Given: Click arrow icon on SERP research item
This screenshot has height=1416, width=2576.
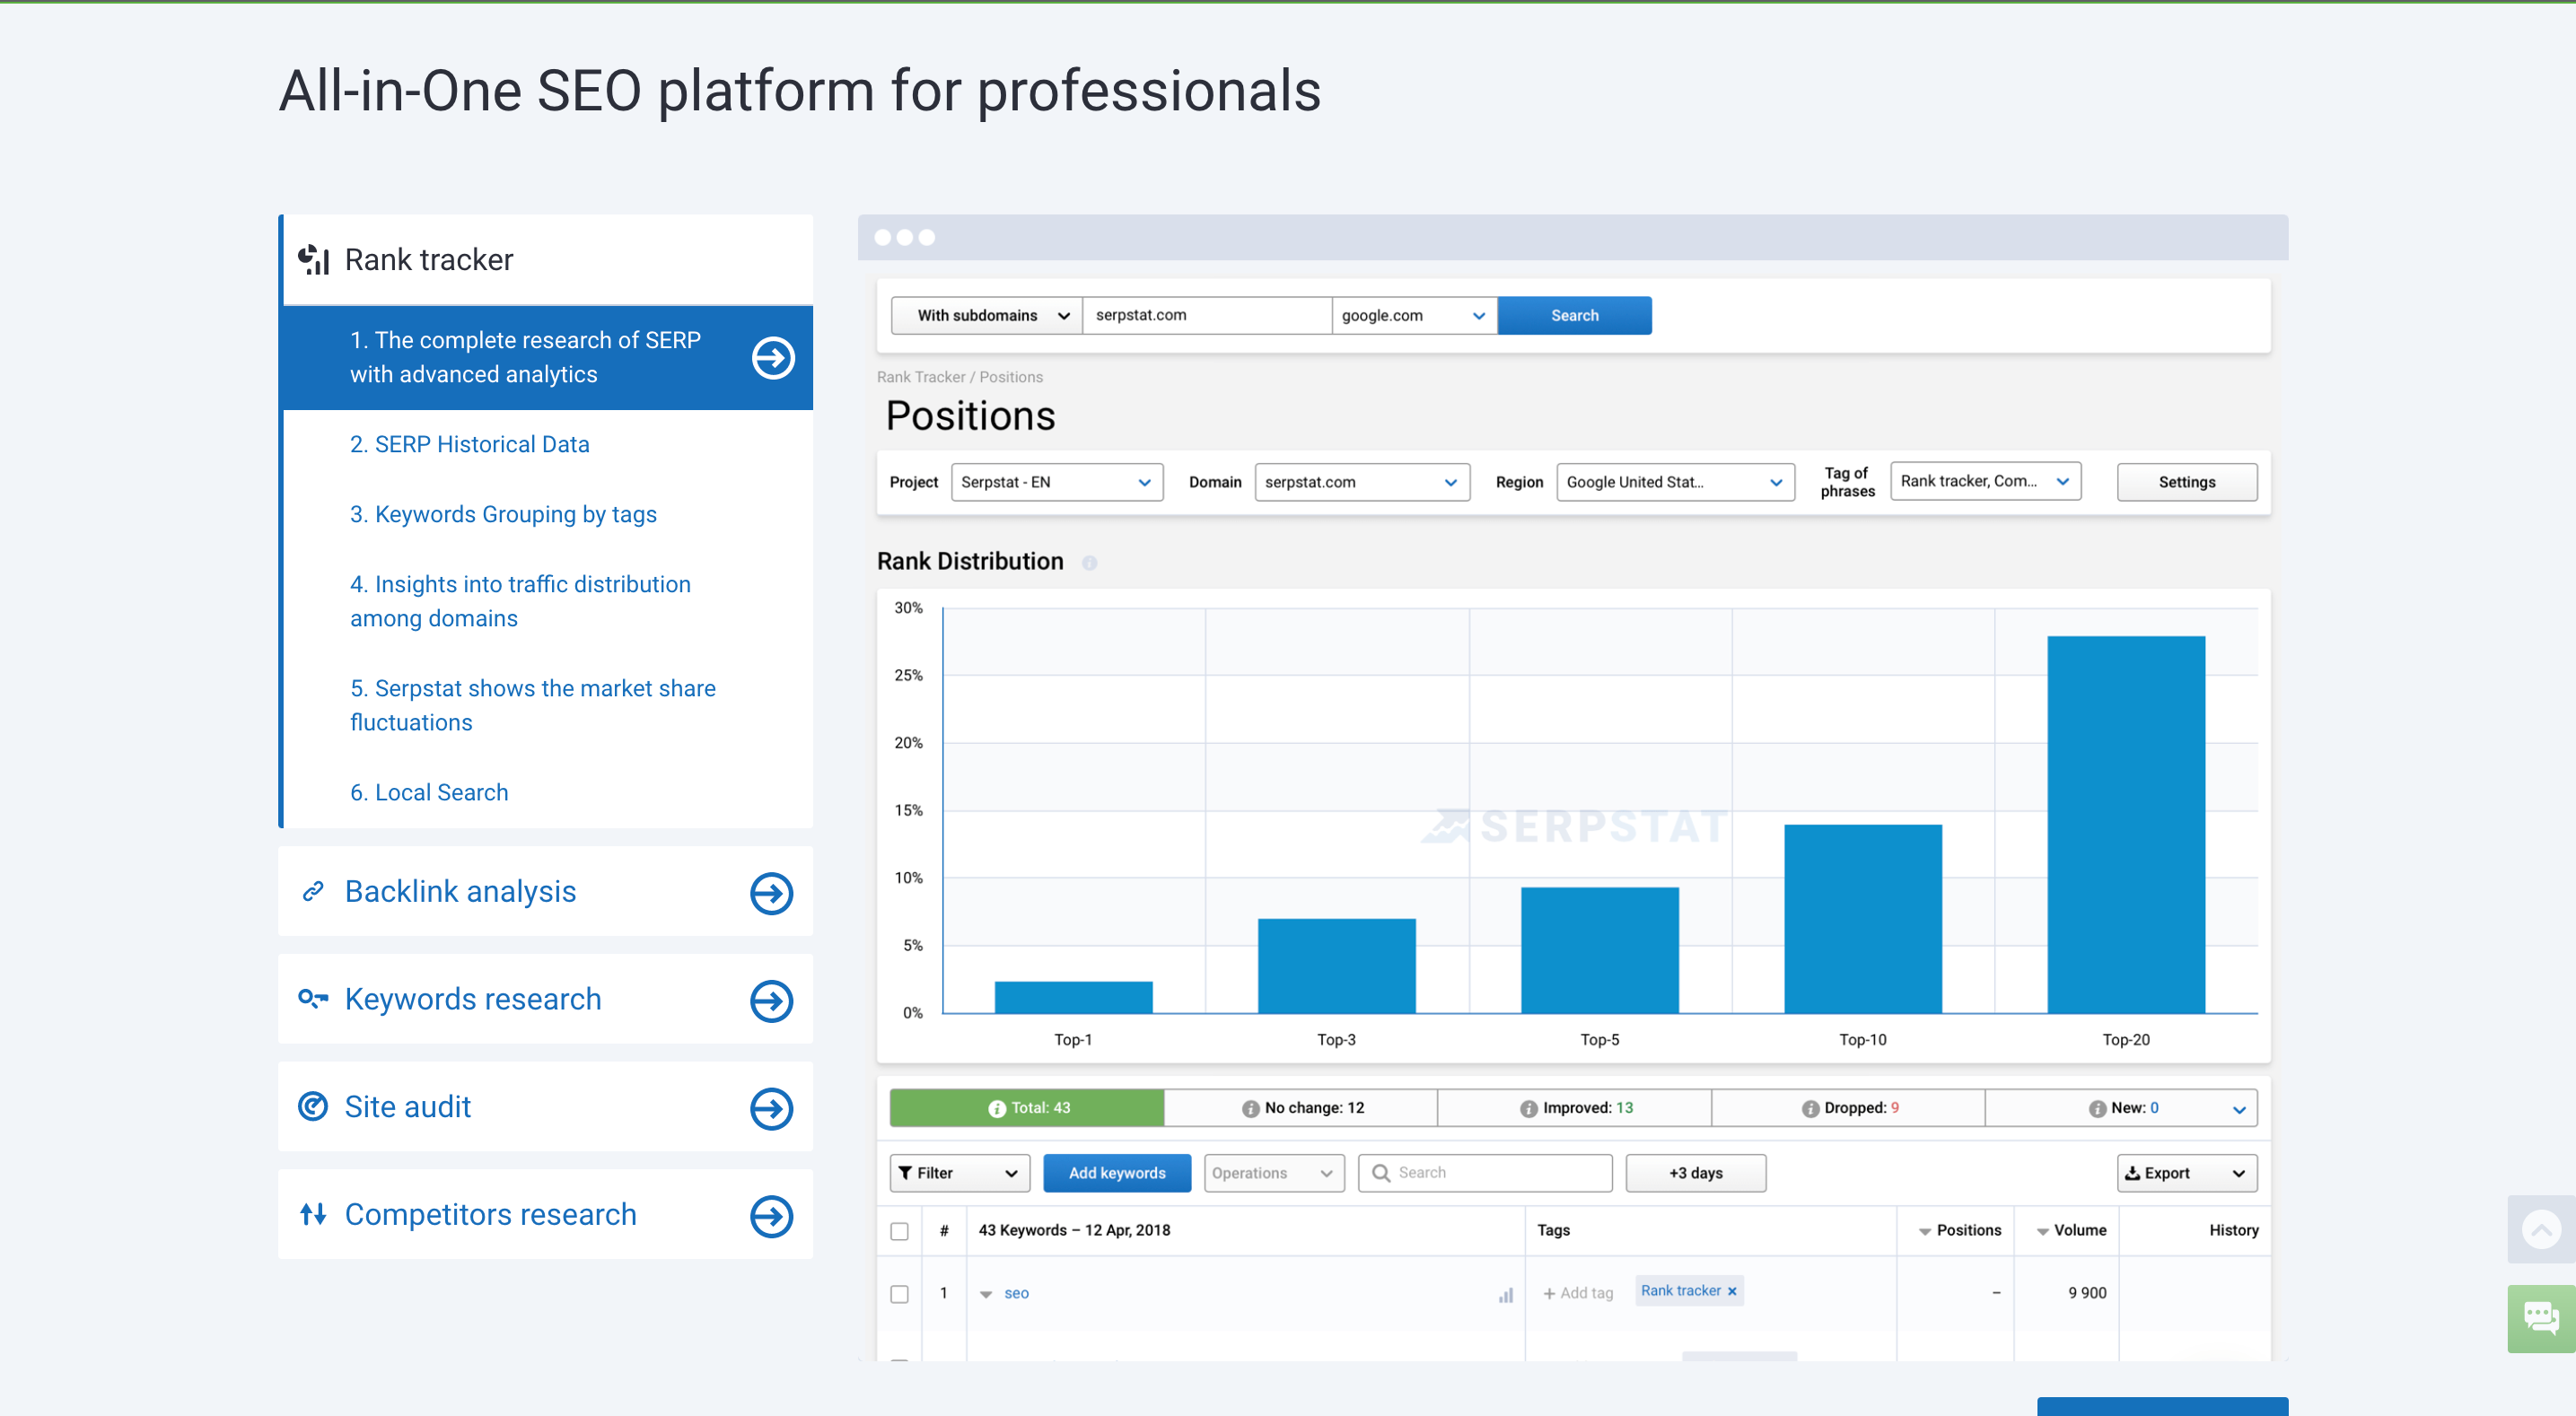Looking at the screenshot, I should (x=773, y=358).
